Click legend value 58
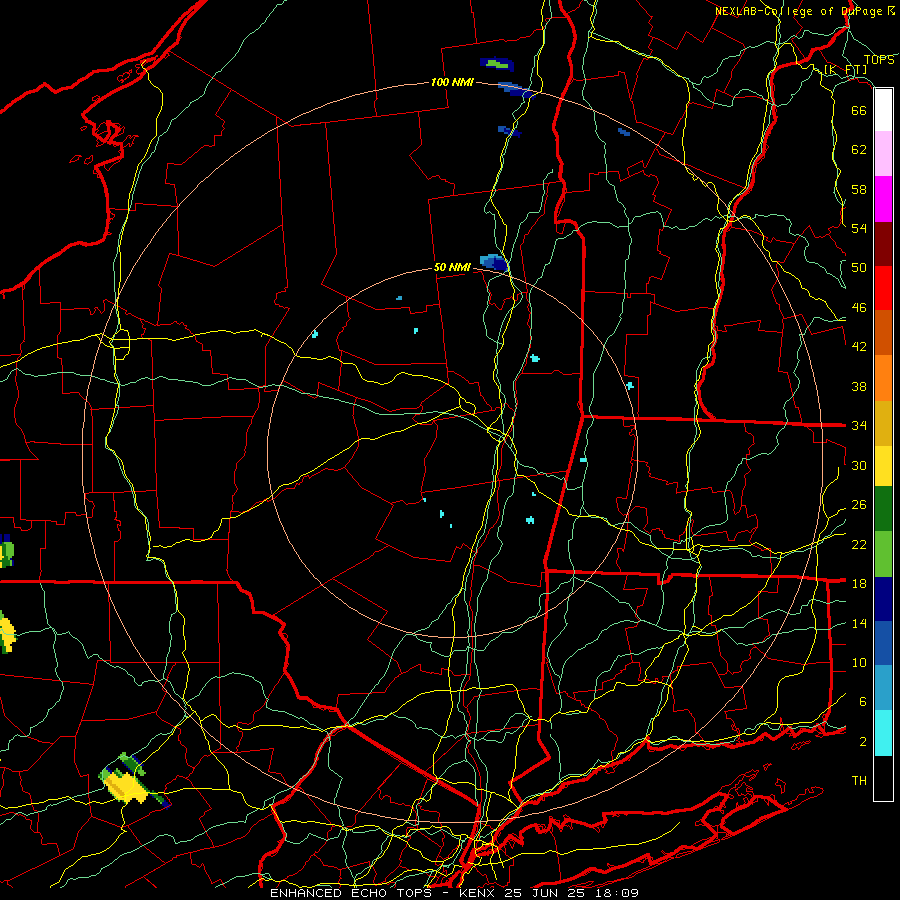Image resolution: width=900 pixels, height=900 pixels. 859,189
